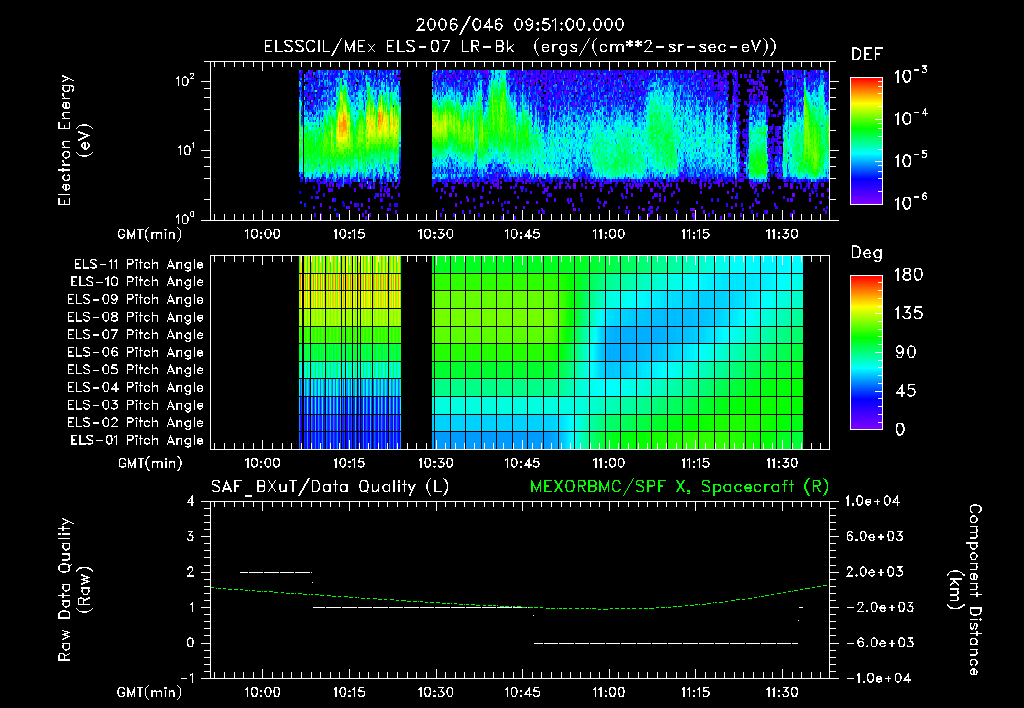
Task: Click the Raw Data Quality (Raw) axis label
Action: 74,590
